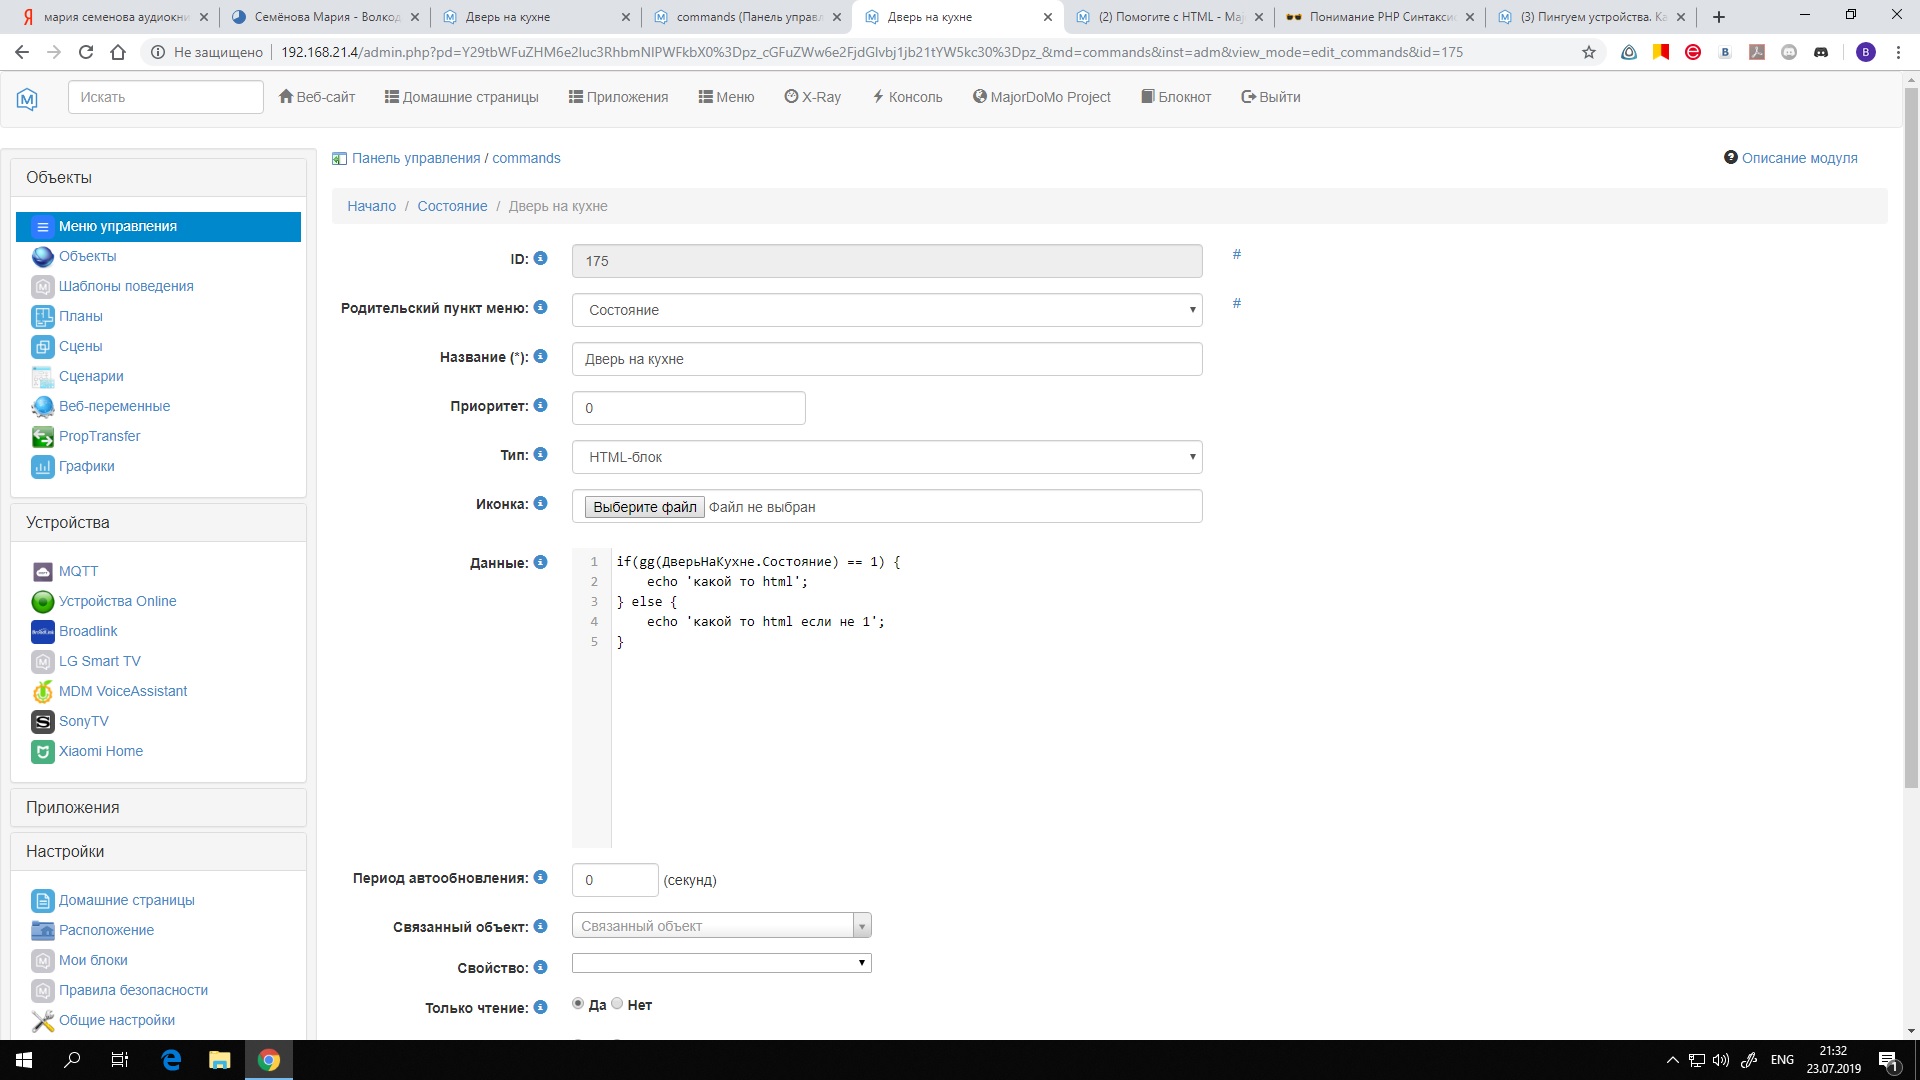Focus the Название text field
This screenshot has width=1920, height=1080.
pyautogui.click(x=886, y=359)
